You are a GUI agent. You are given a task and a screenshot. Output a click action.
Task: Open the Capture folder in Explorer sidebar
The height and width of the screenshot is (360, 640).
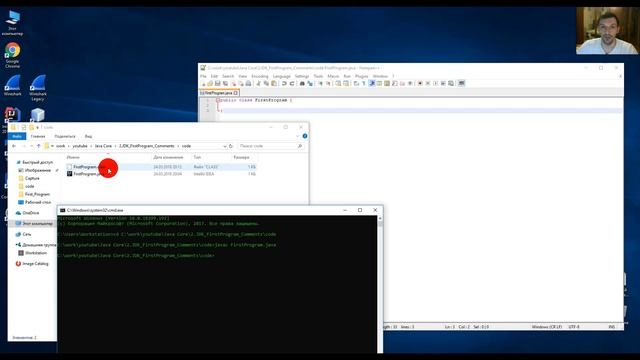click(32, 178)
